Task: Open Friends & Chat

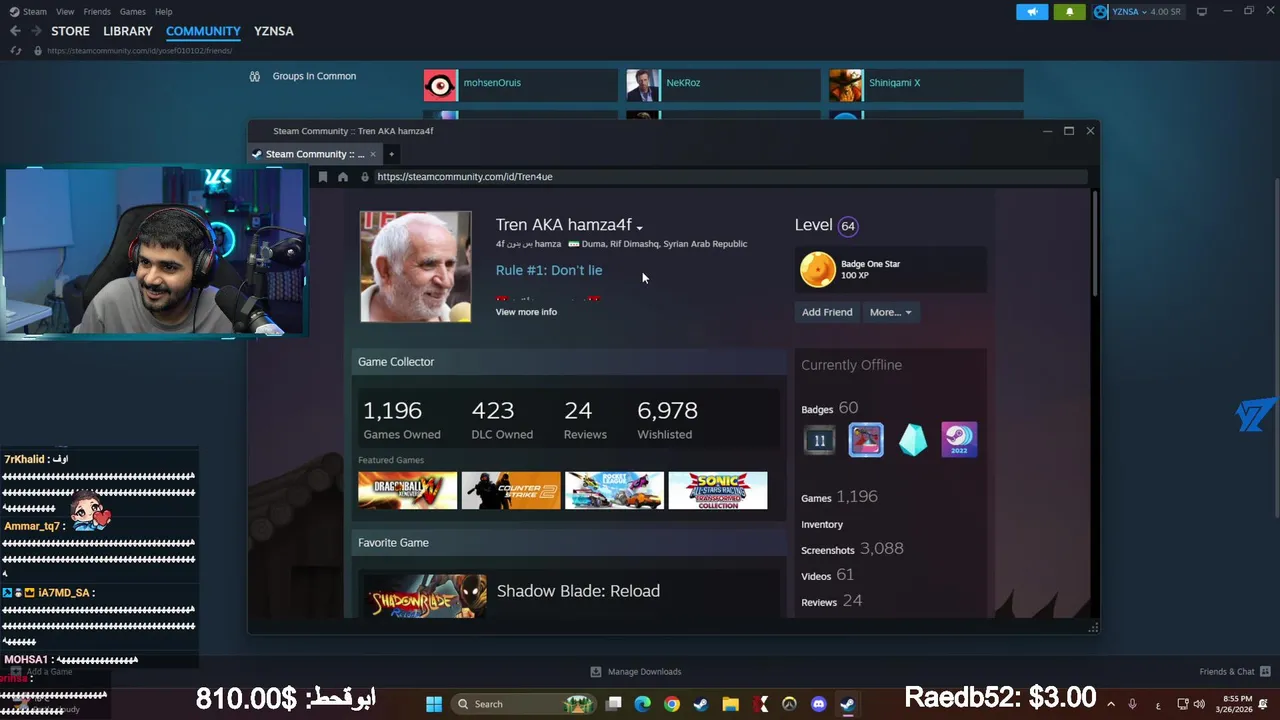Action: pyautogui.click(x=1234, y=672)
